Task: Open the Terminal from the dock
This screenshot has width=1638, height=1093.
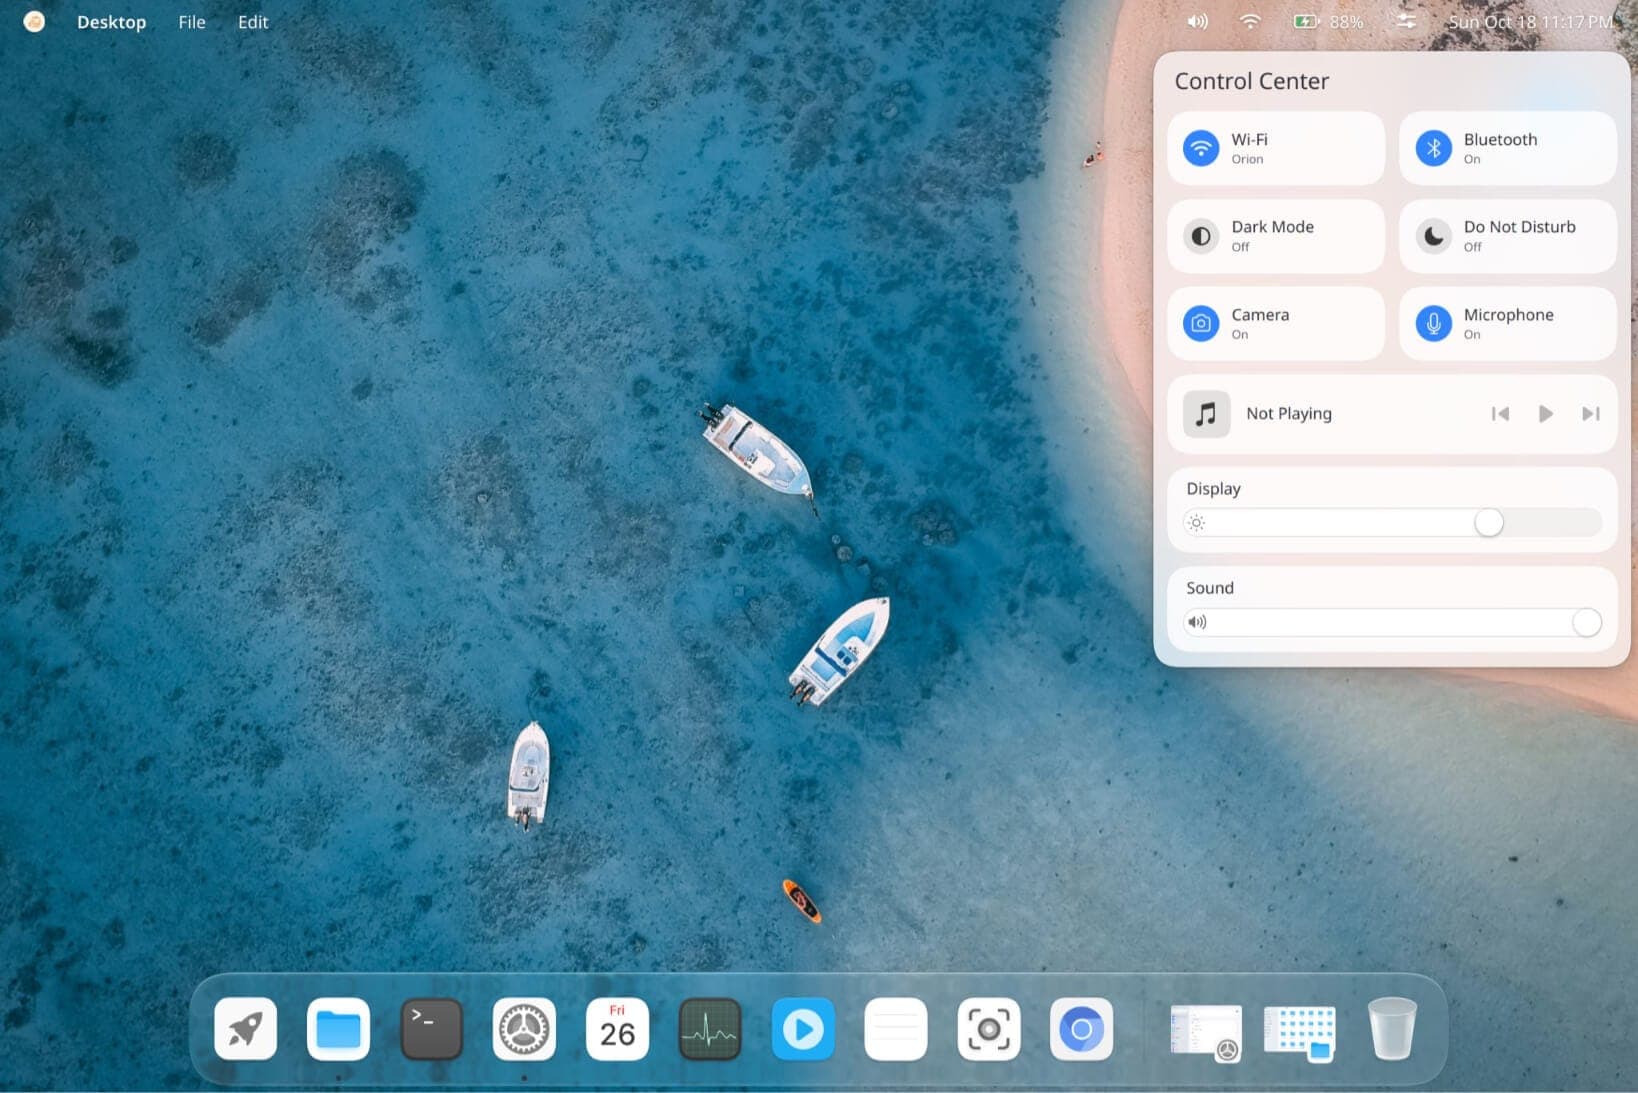Action: tap(431, 1029)
